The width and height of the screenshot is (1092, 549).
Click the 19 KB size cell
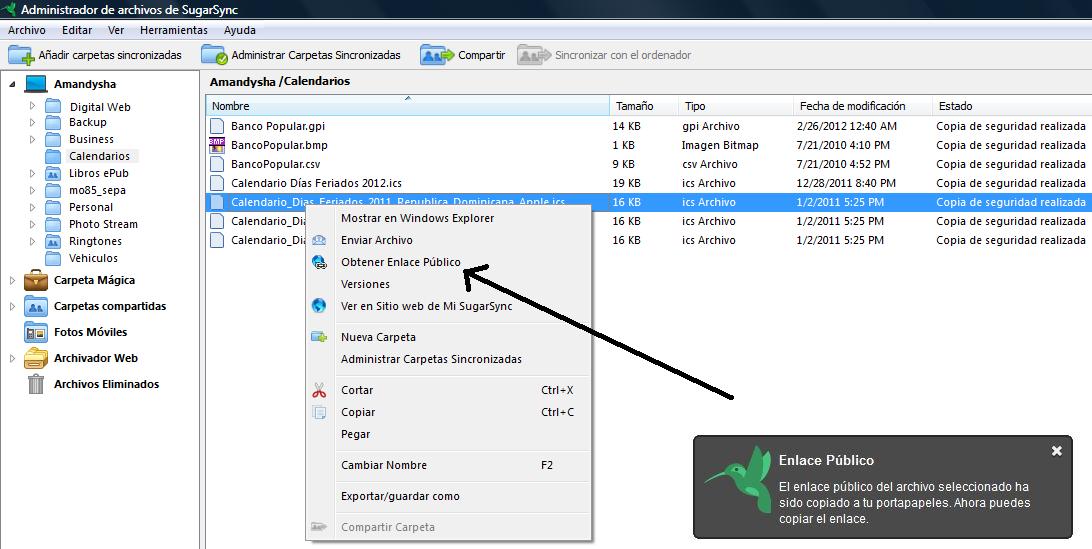626,183
